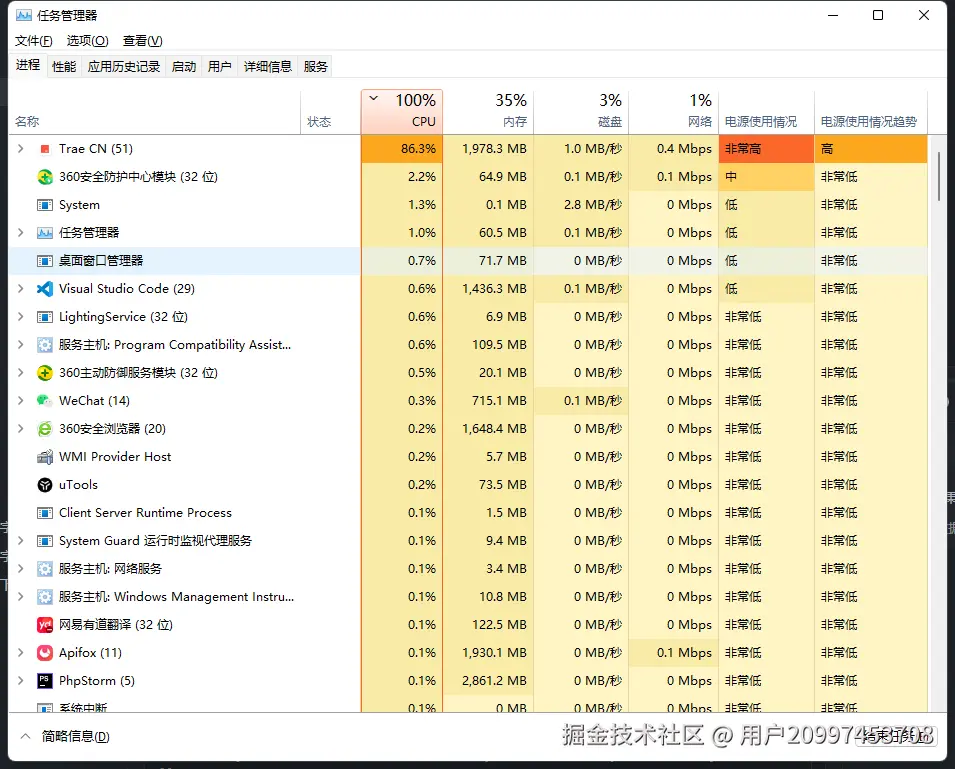Switch to the 性能 tab

(63, 66)
